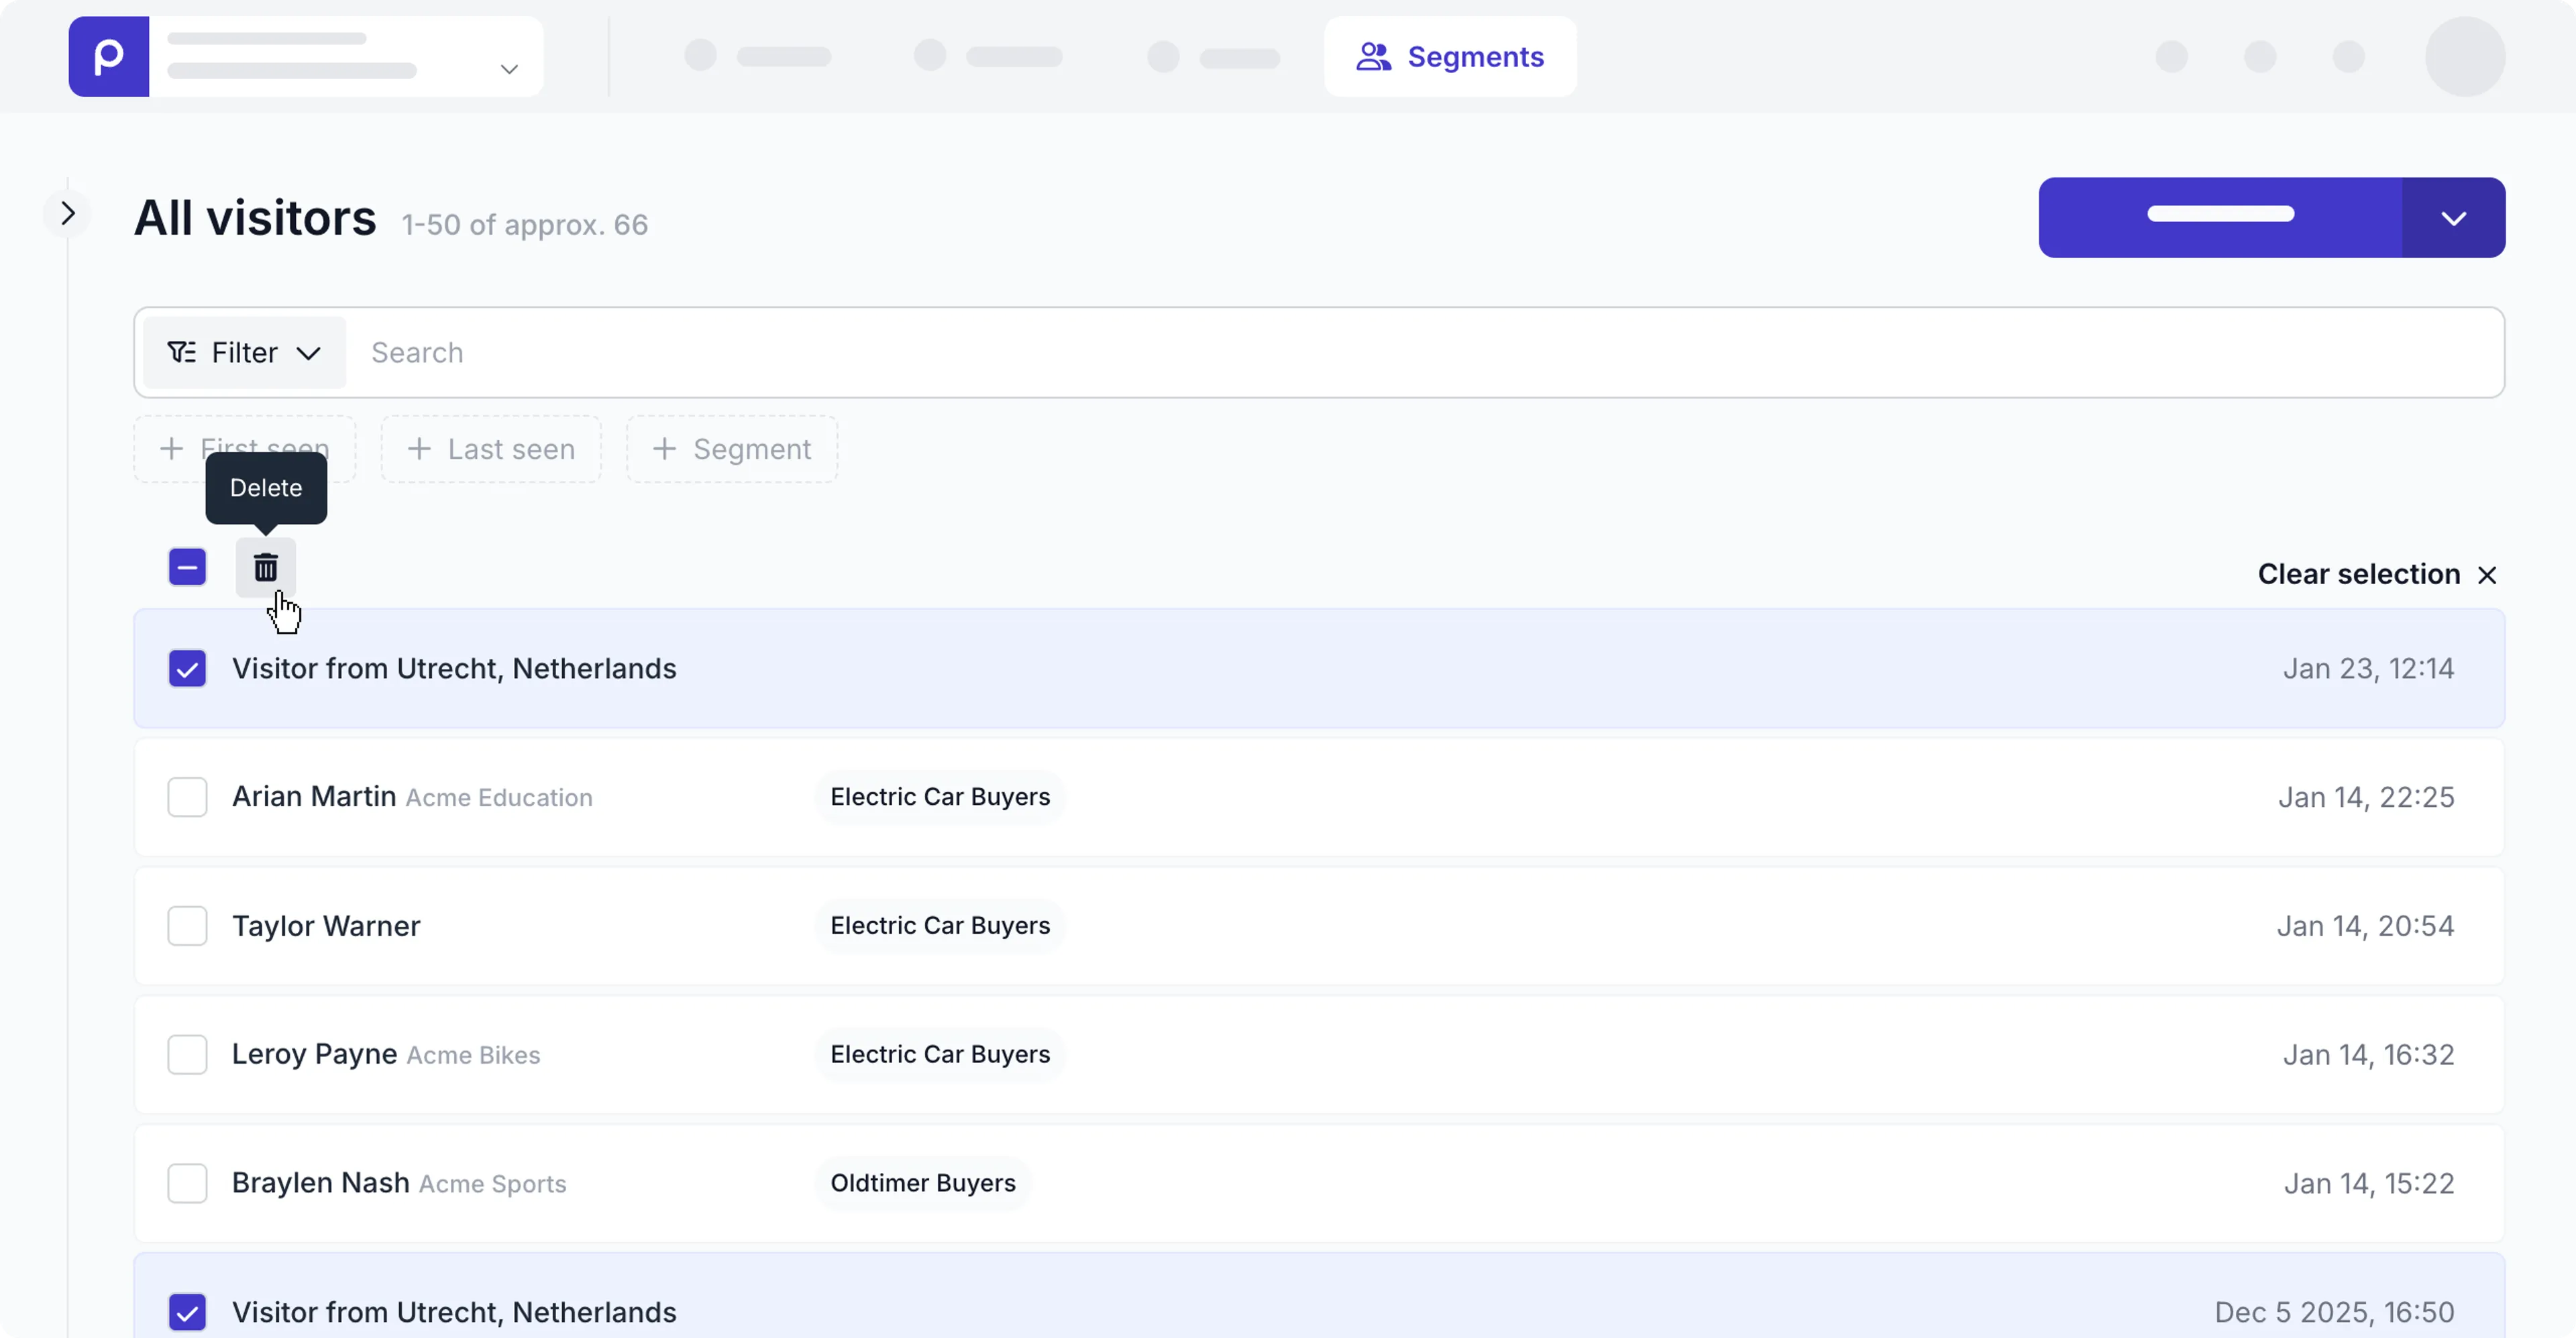The image size is (2576, 1338).
Task: Open the blue button's dropdown arrow
Action: (x=2453, y=218)
